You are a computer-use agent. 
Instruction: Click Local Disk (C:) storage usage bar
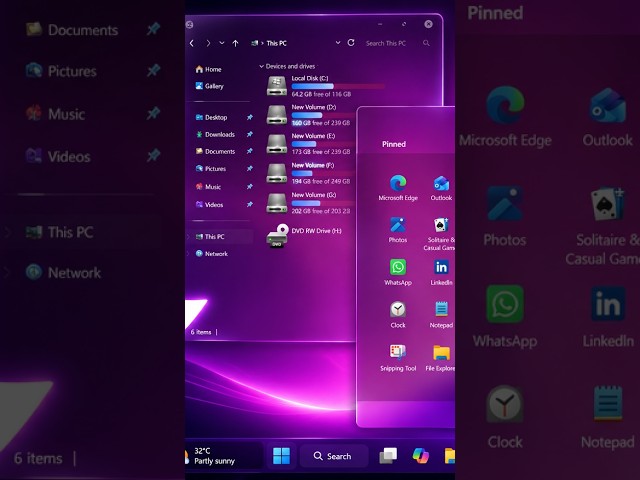point(338,86)
